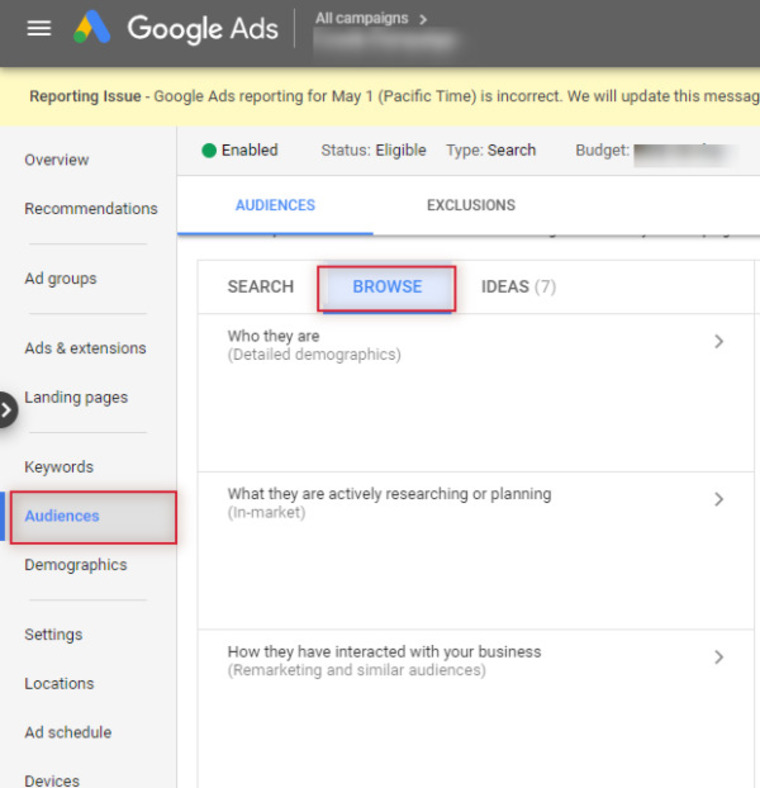Open the hamburger main menu
The image size is (760, 788).
pos(39,28)
